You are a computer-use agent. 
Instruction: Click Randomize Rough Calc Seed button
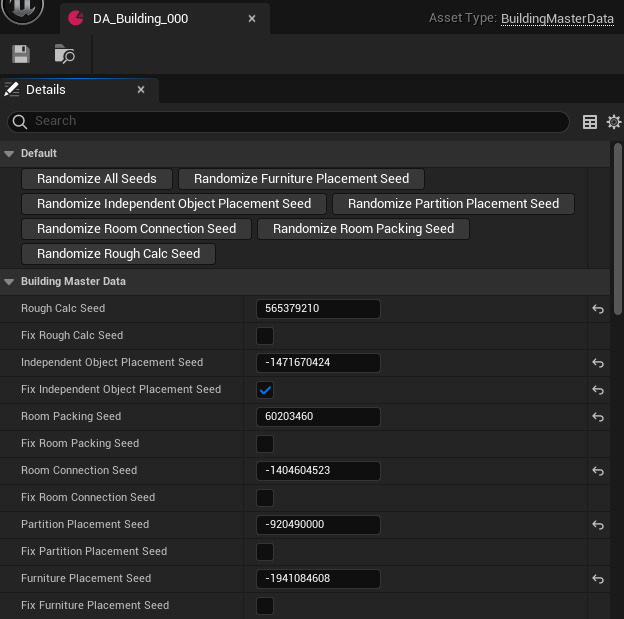point(119,254)
